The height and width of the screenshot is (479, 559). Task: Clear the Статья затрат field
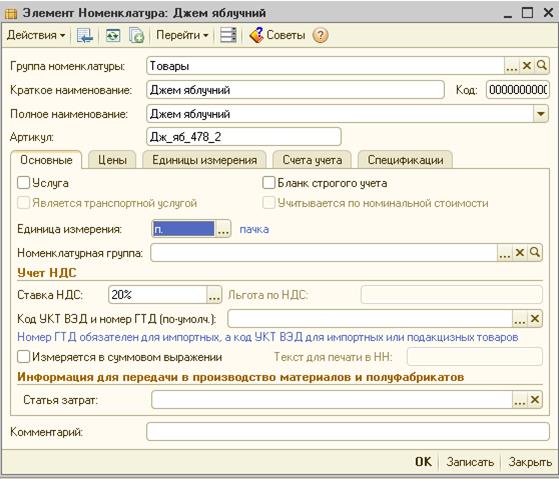point(535,400)
